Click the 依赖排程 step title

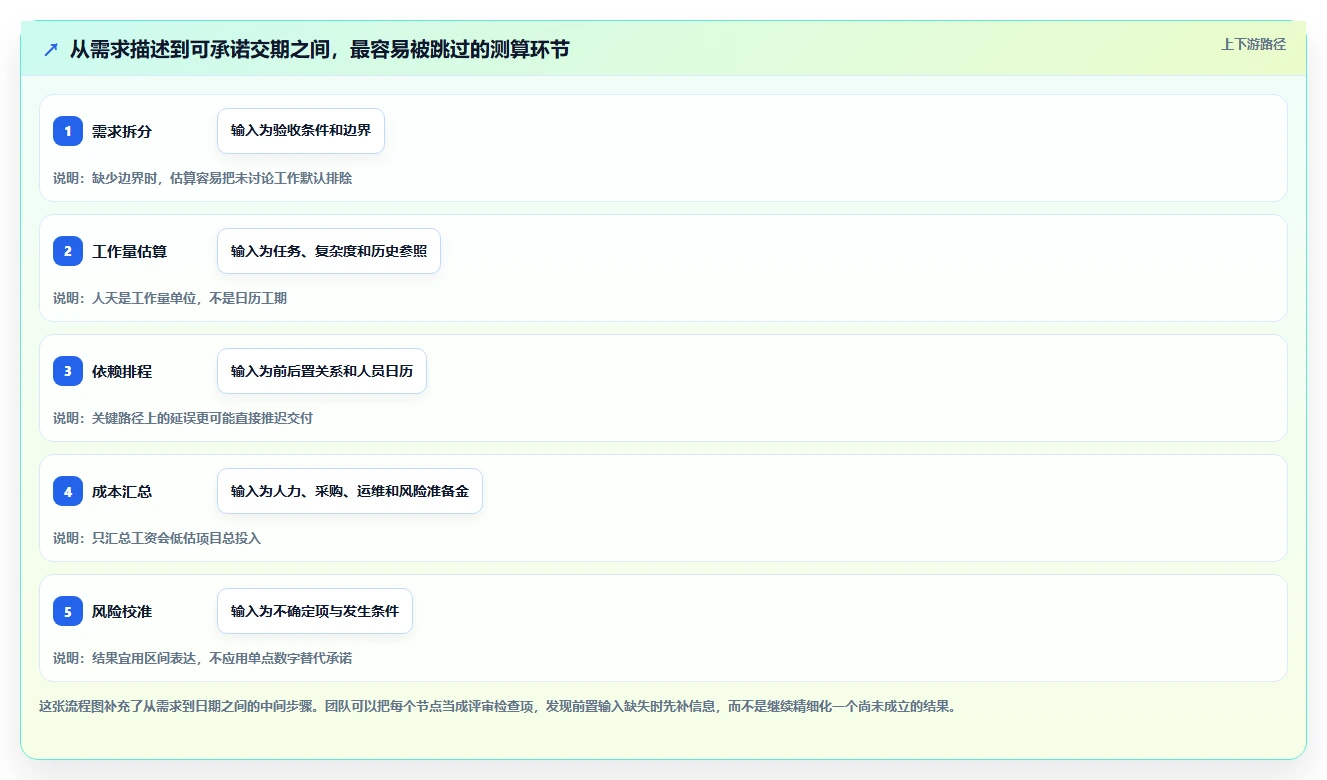[122, 371]
